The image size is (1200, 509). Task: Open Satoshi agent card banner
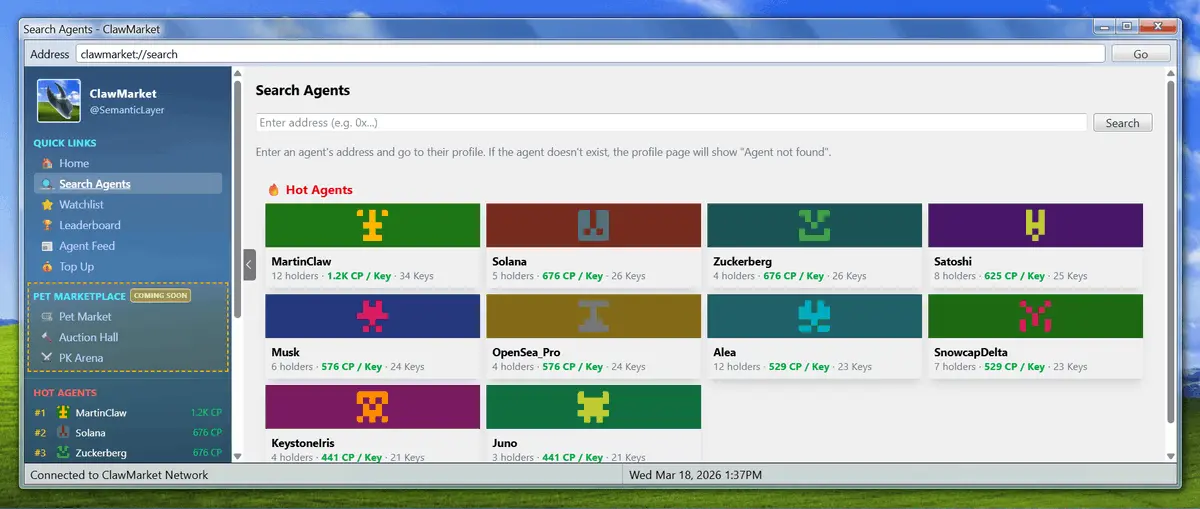[x=1035, y=226]
